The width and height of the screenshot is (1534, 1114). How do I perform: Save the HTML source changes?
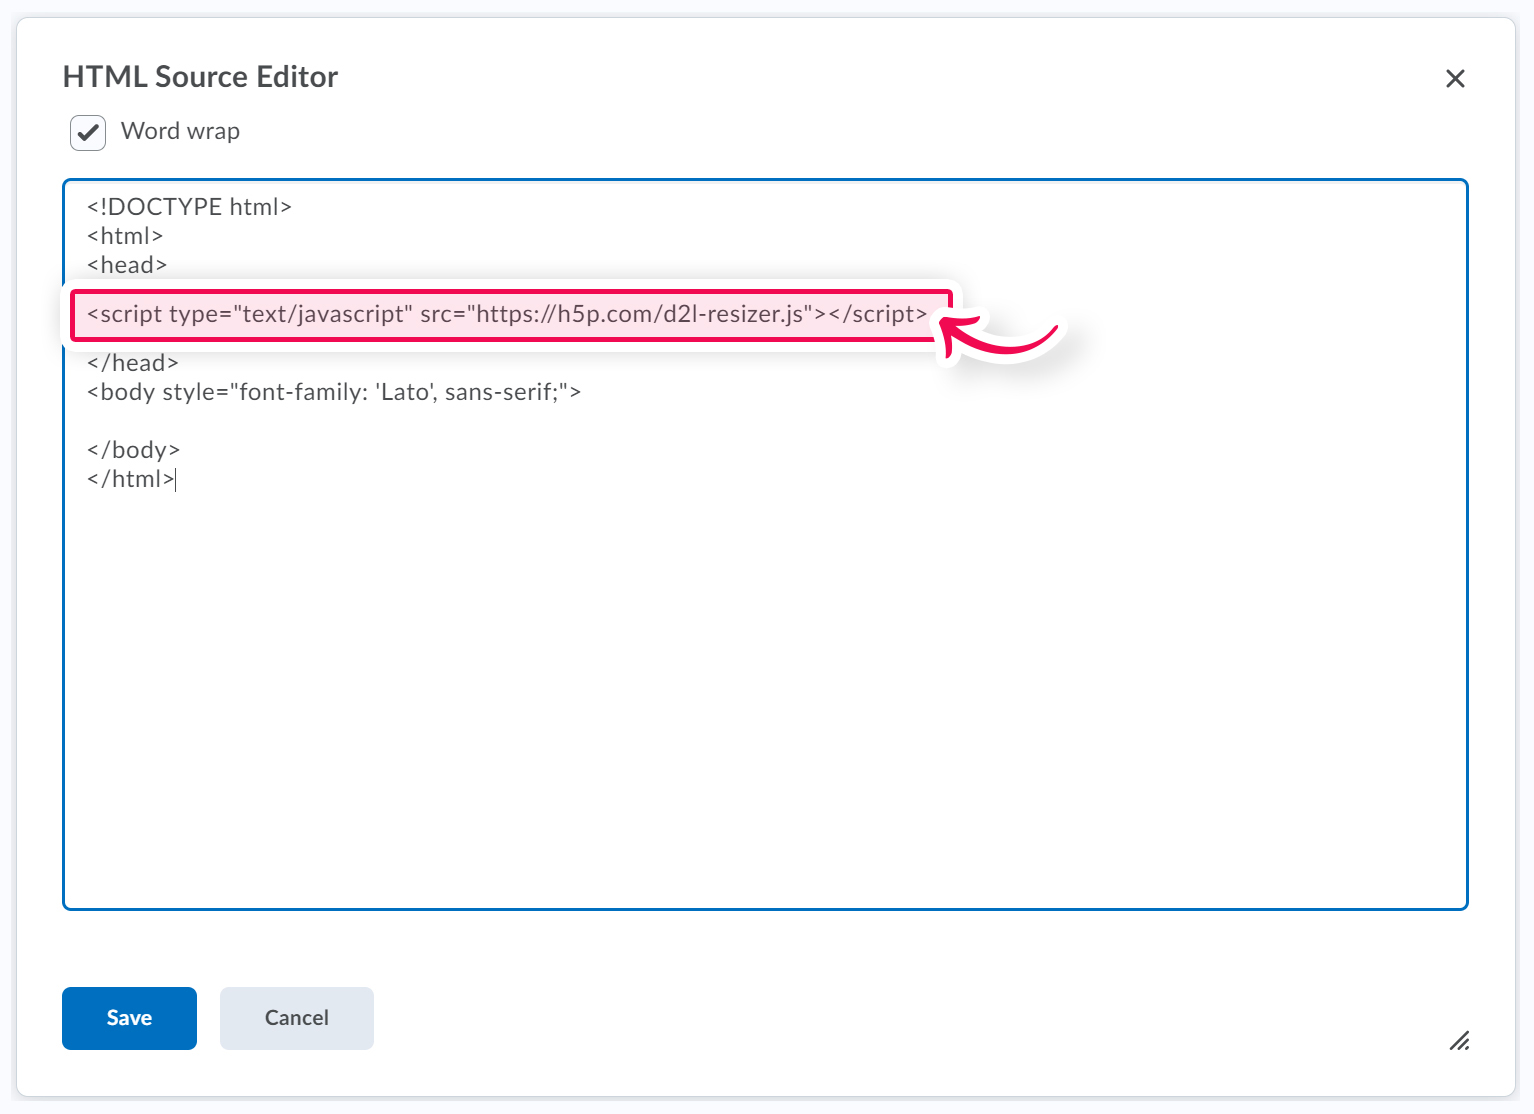pyautogui.click(x=129, y=1018)
